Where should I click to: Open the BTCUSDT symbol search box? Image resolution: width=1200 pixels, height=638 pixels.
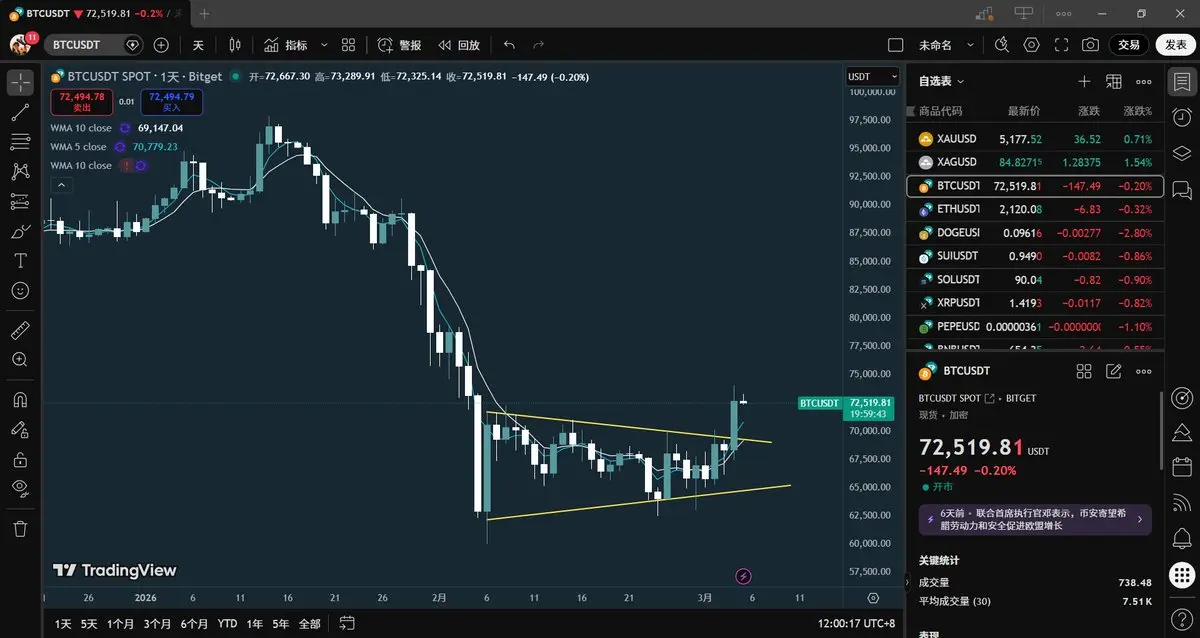(x=94, y=45)
